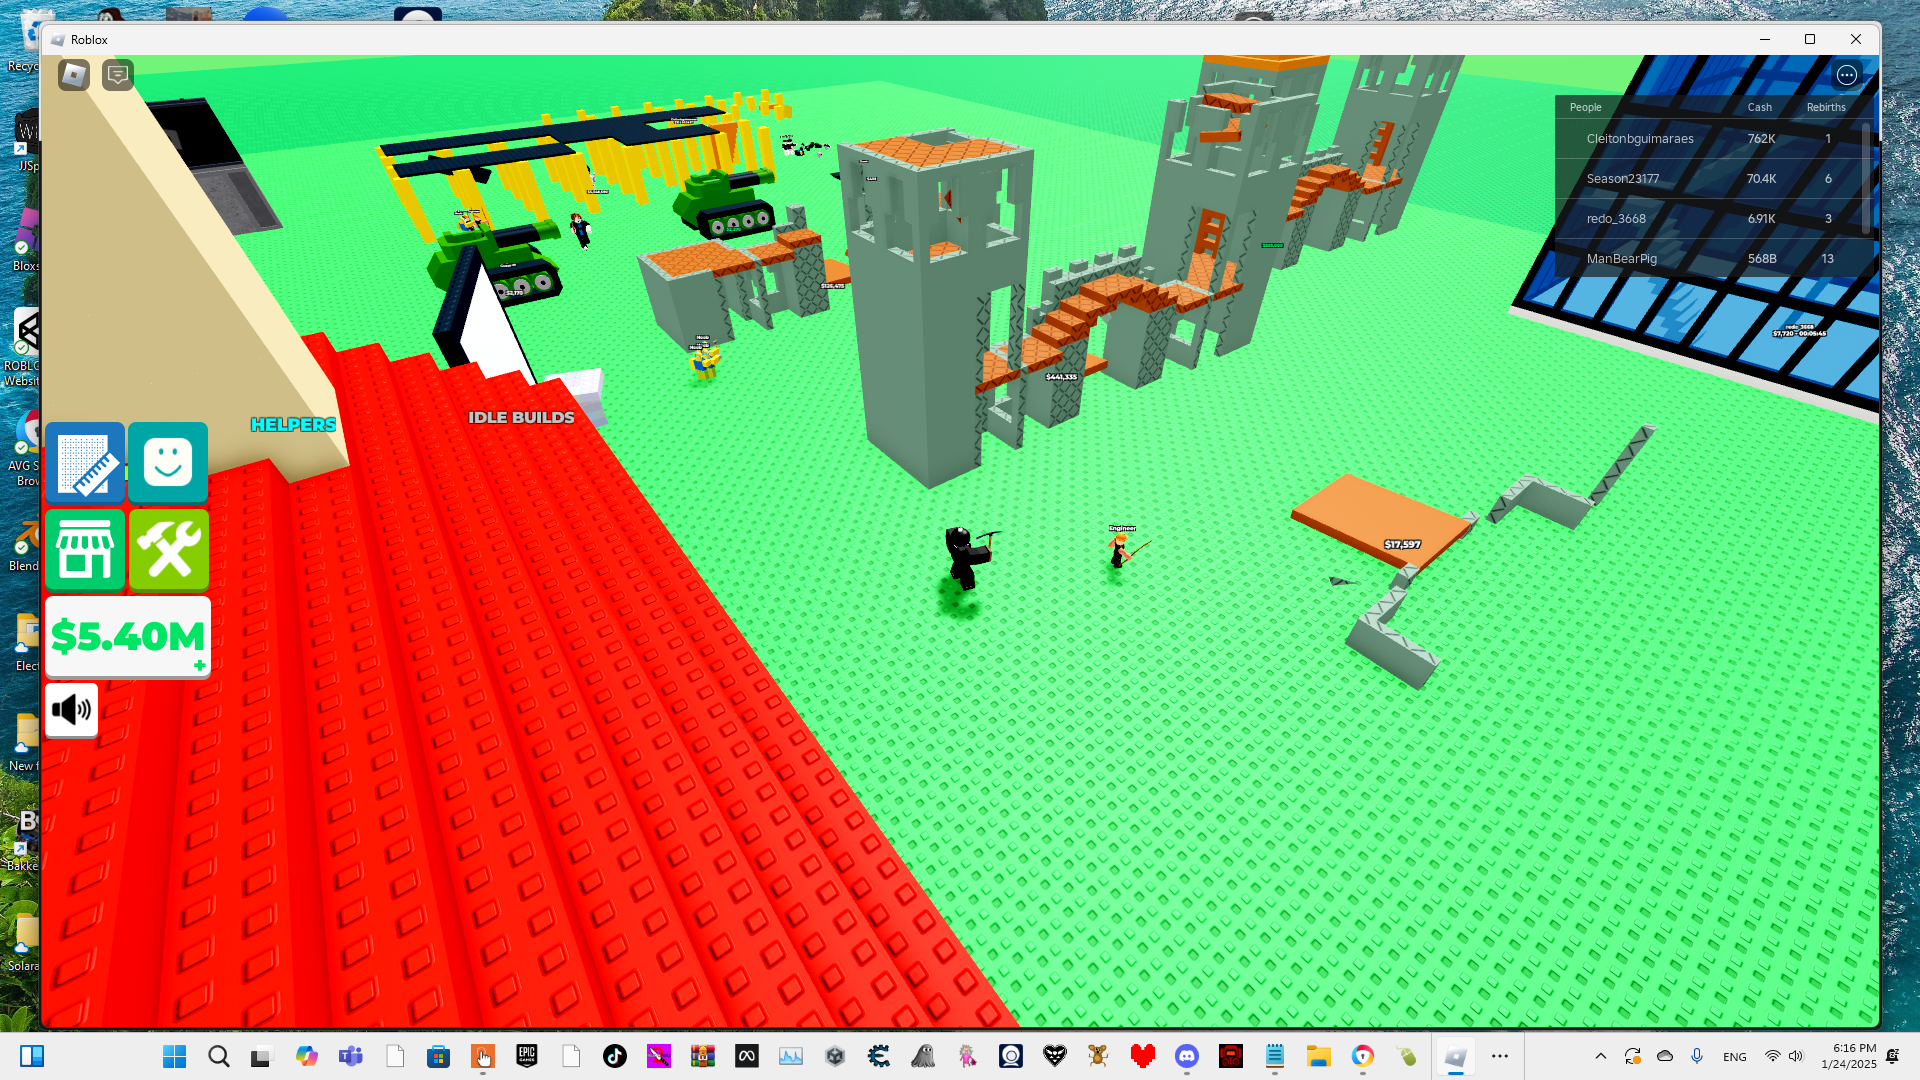
Task: Open ENG language input switcher
Action: point(1735,1057)
